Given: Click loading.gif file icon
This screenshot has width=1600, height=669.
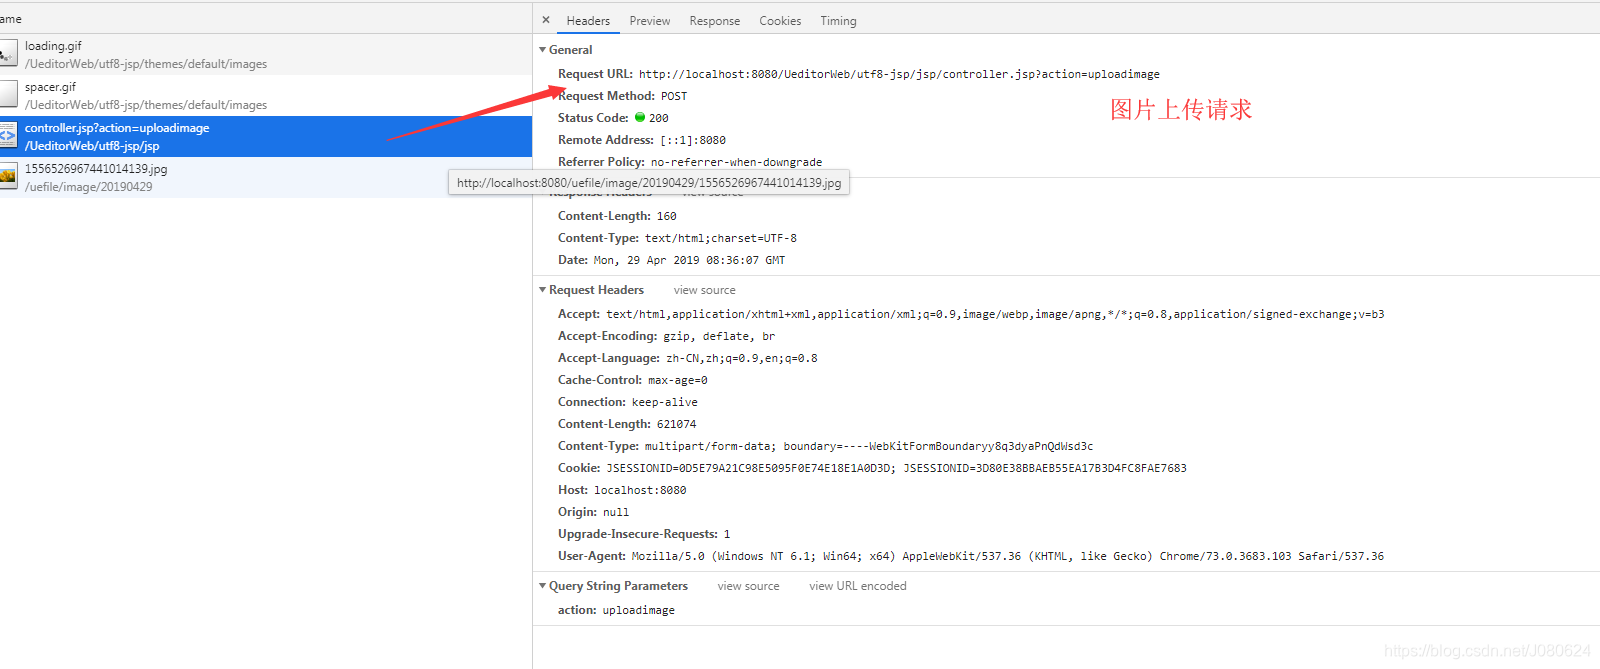Looking at the screenshot, I should (9, 54).
